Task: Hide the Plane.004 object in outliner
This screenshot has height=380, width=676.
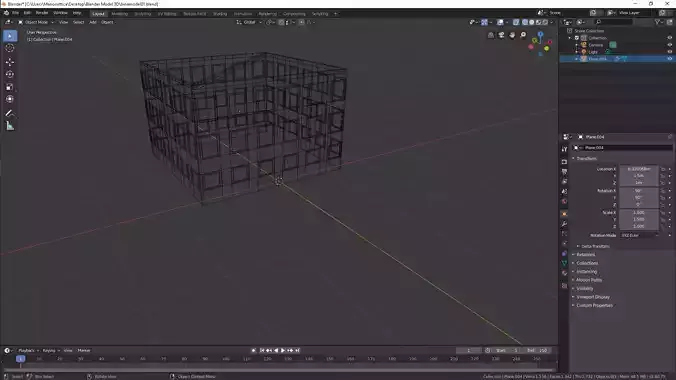Action: click(670, 59)
